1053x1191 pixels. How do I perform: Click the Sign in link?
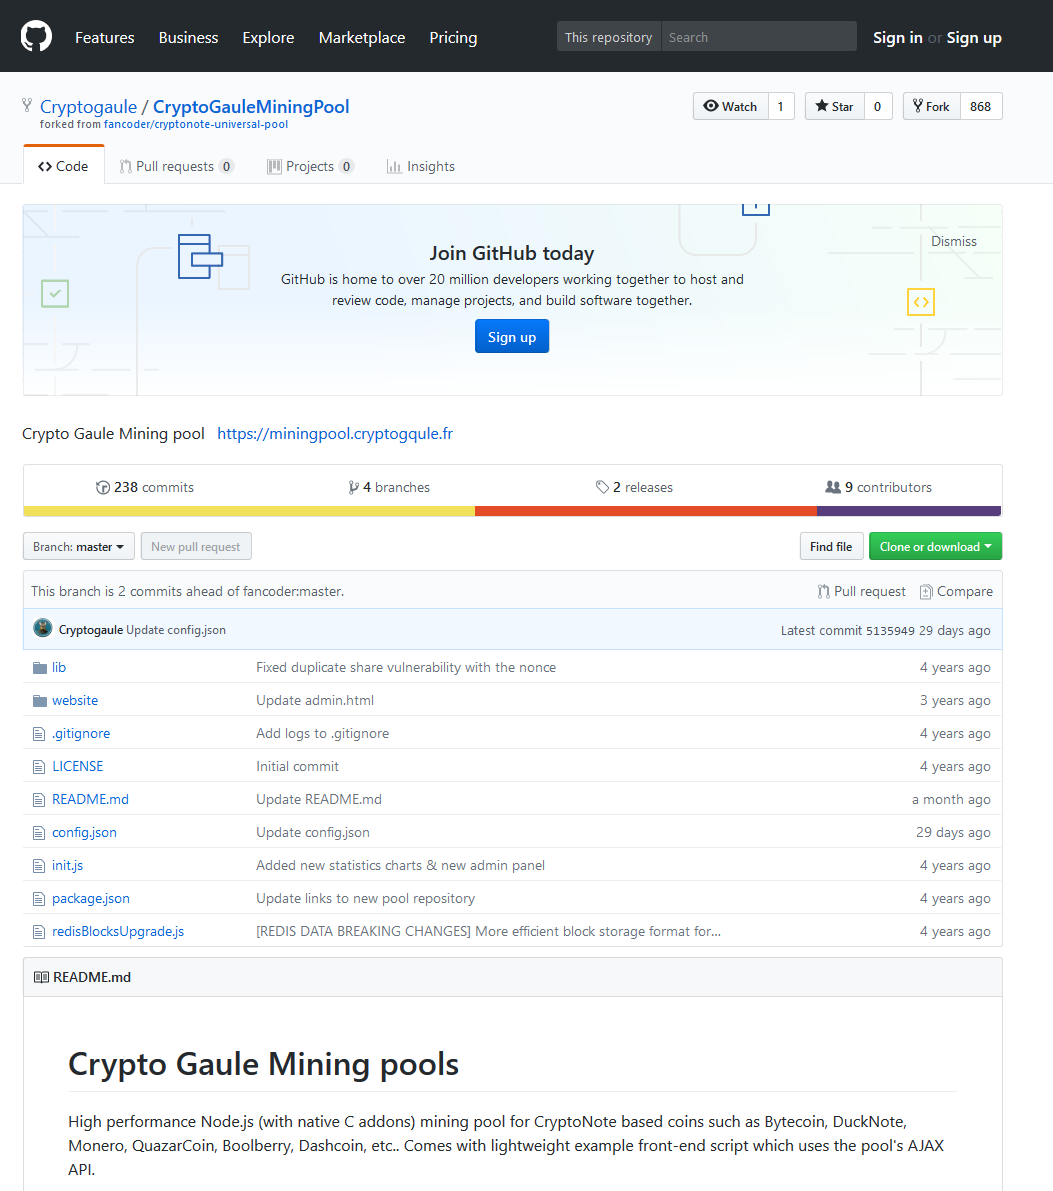click(897, 37)
